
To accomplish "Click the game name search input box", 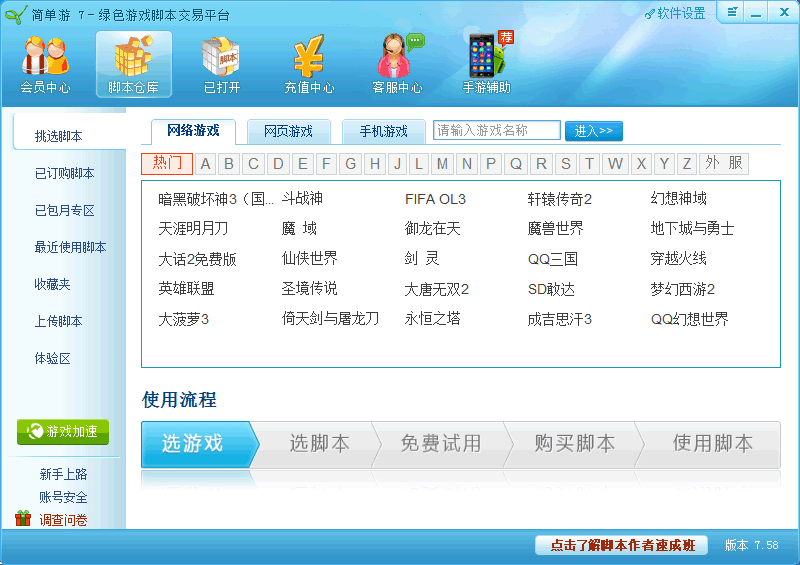I will point(496,130).
